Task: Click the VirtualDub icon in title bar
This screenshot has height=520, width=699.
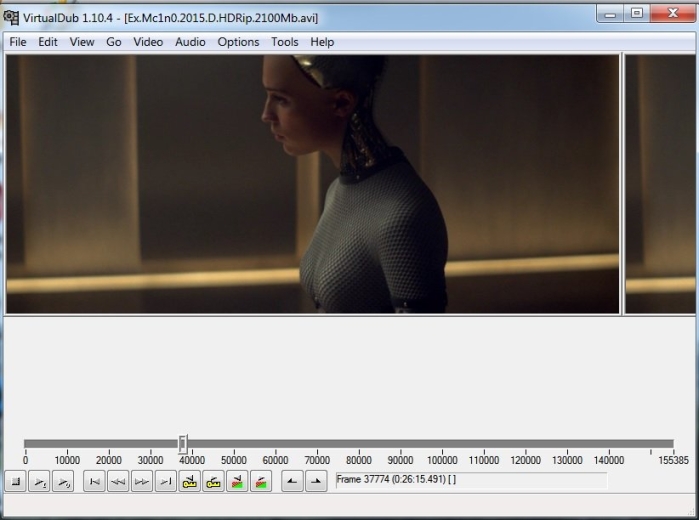Action: [11, 17]
